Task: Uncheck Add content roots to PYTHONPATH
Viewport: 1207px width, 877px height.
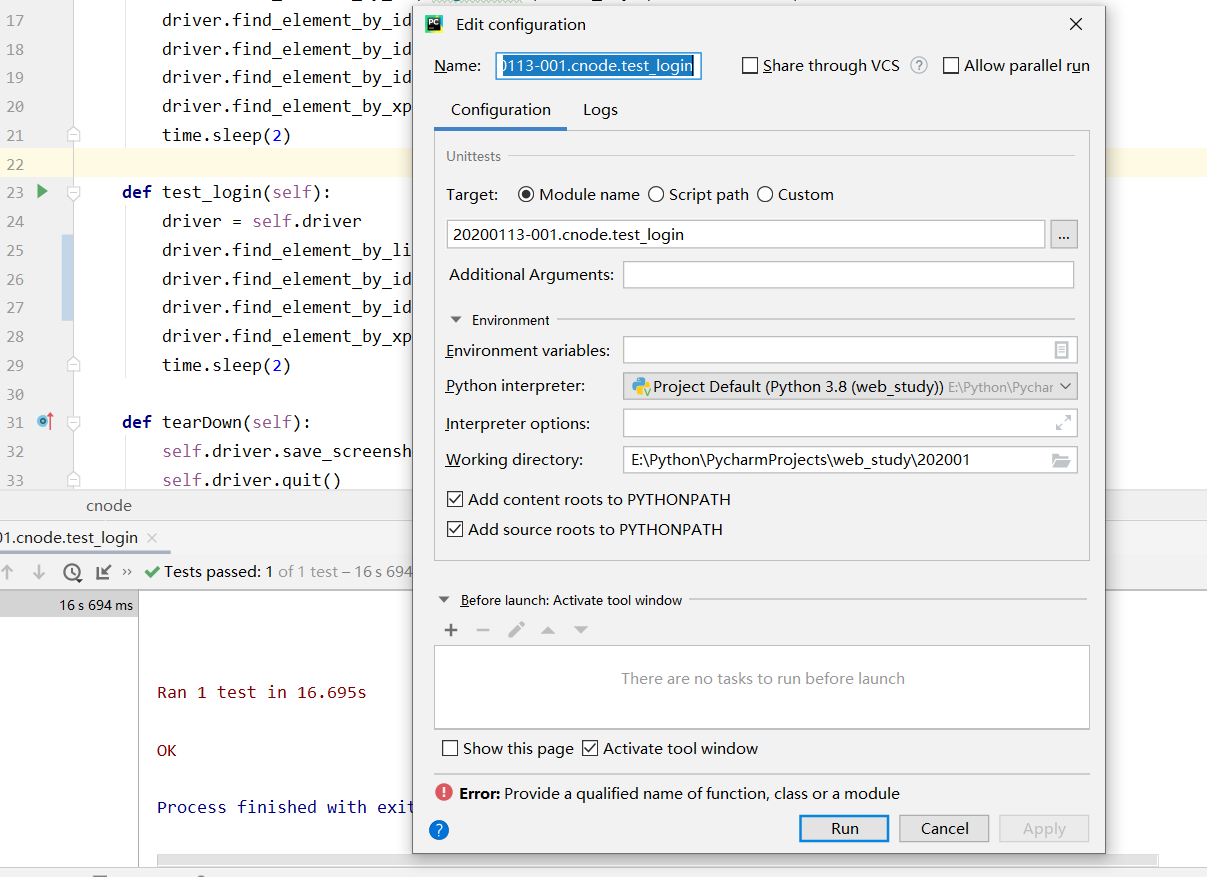Action: click(455, 499)
